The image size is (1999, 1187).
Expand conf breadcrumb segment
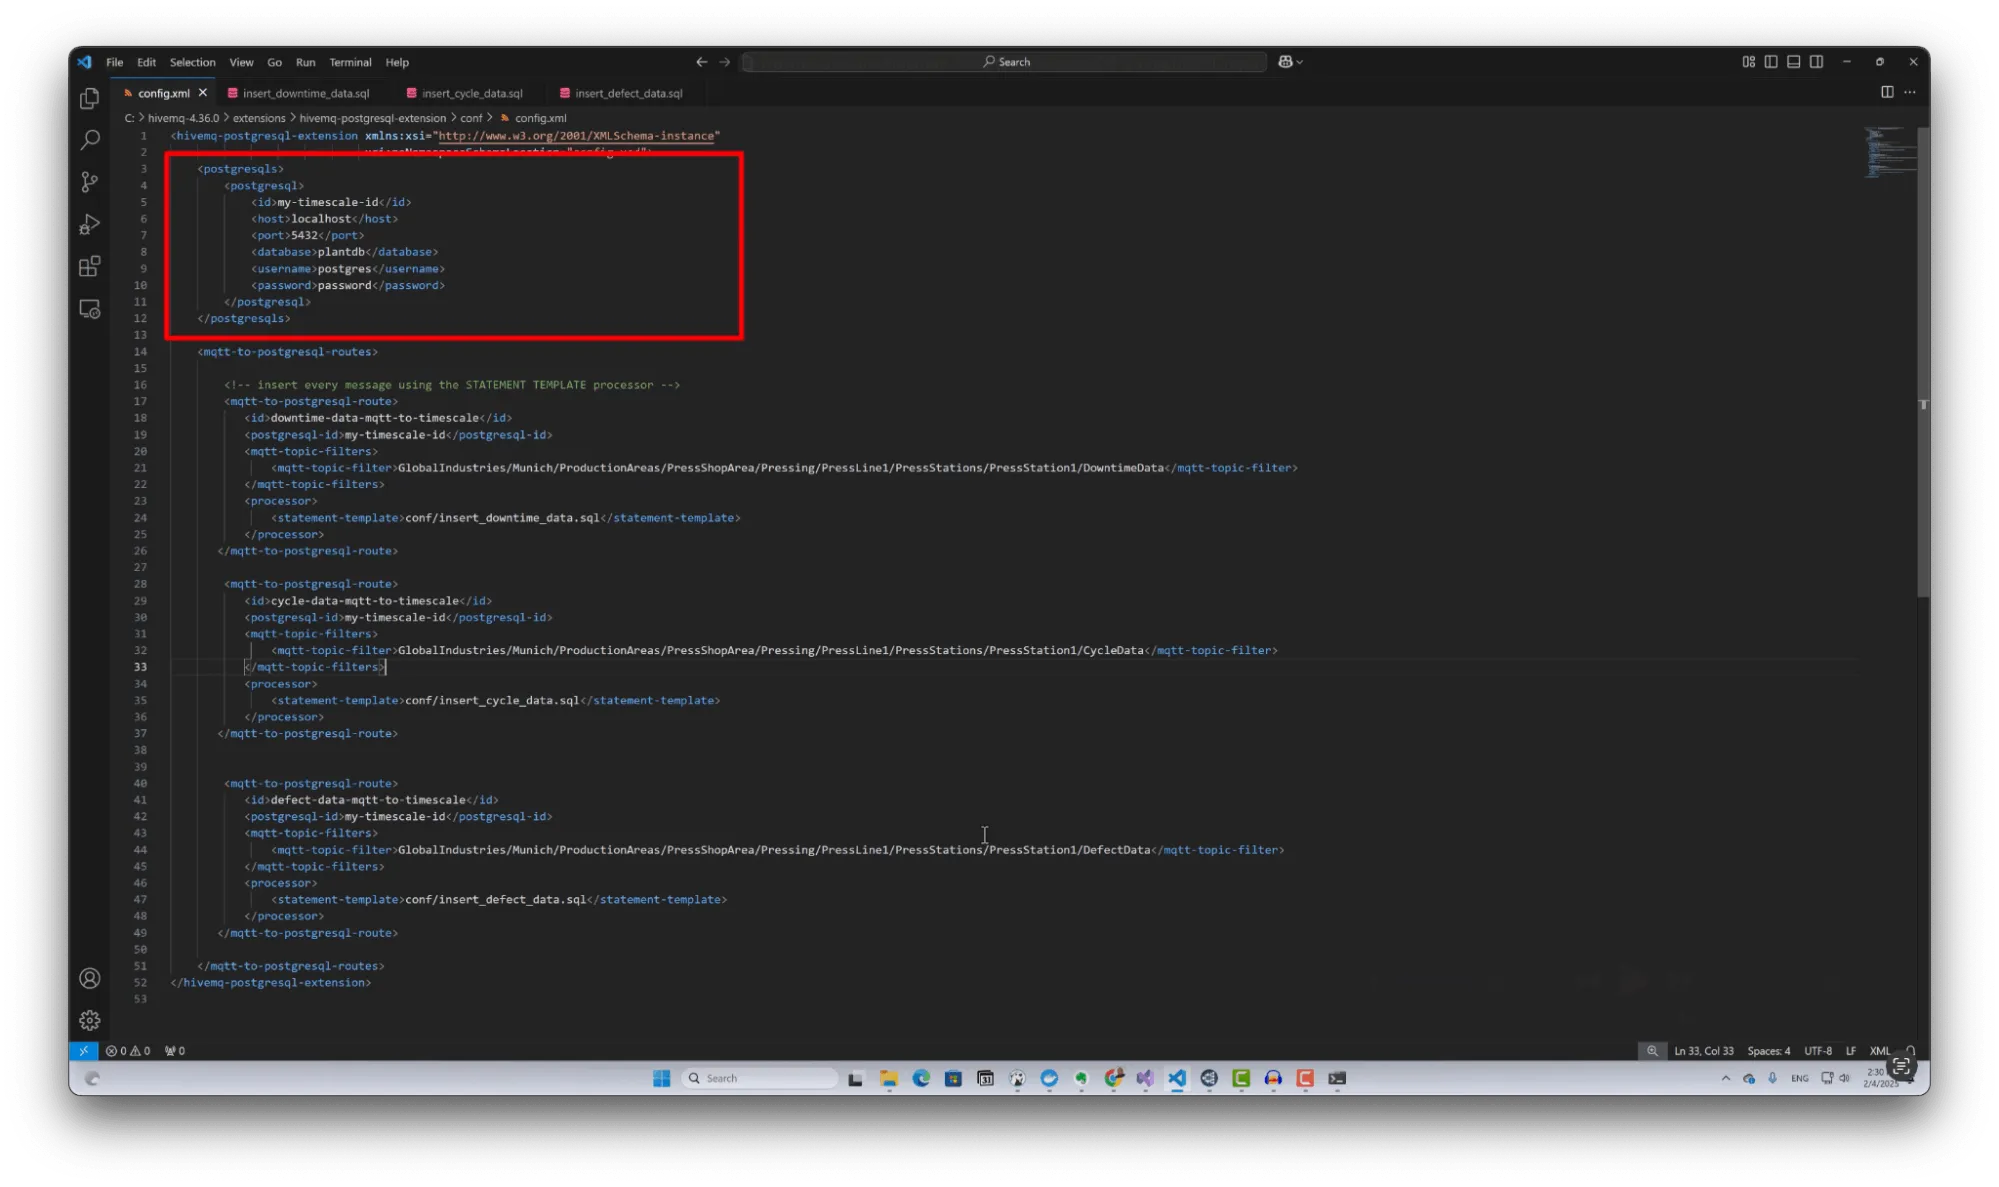tap(471, 118)
